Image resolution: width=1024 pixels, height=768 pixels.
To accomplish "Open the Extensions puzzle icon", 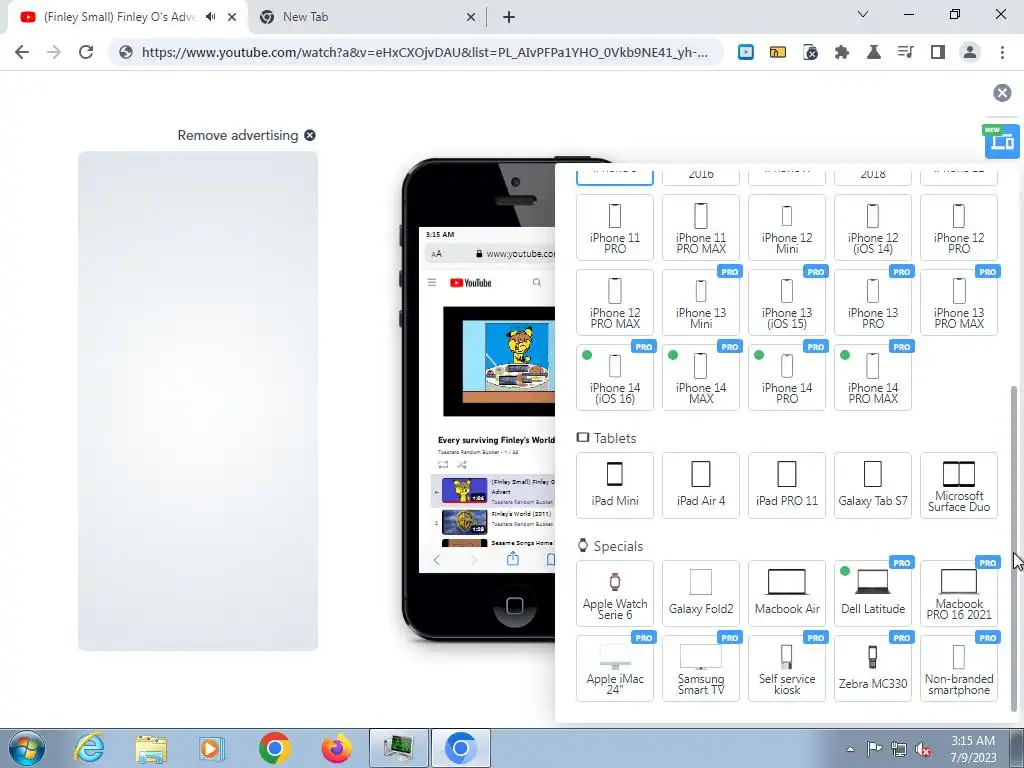I will click(842, 52).
